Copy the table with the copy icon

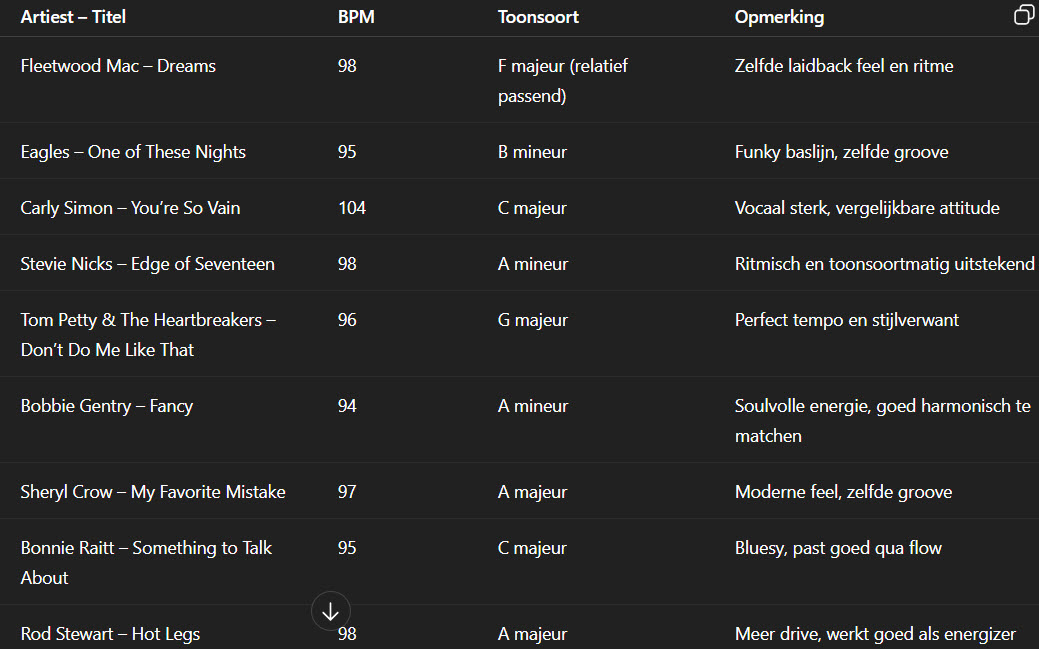(x=1023, y=15)
